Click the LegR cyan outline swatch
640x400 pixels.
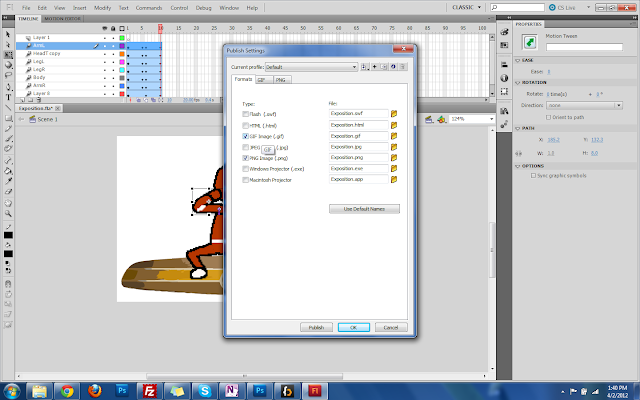pos(122,70)
